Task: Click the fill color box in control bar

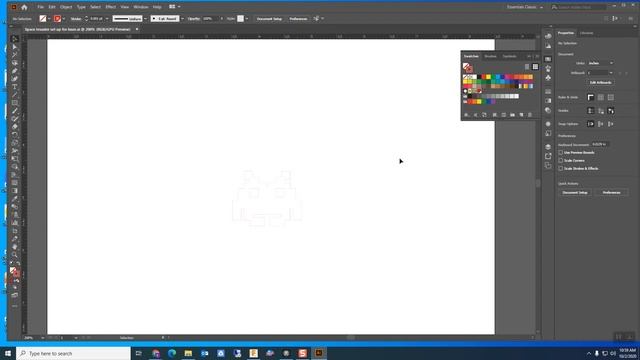Action: point(43,19)
